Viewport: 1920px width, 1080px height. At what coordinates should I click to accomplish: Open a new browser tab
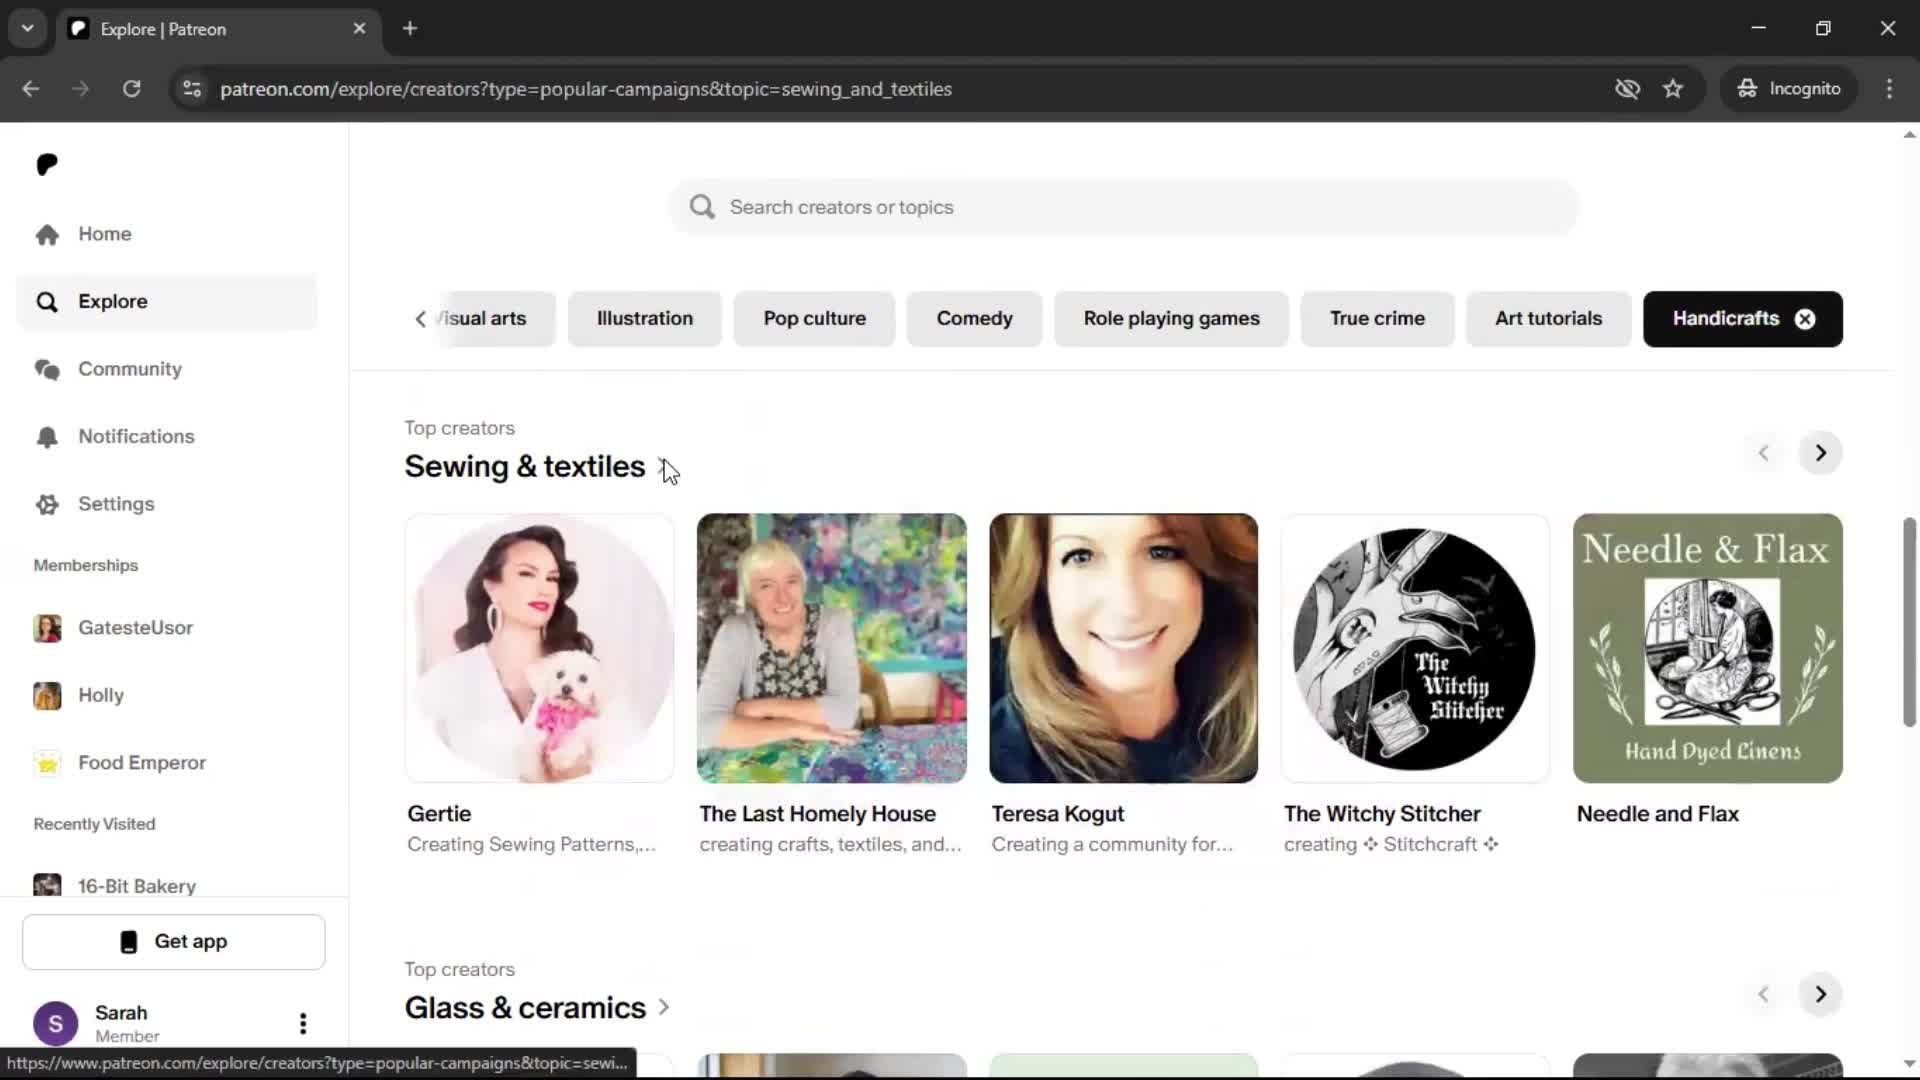(410, 29)
